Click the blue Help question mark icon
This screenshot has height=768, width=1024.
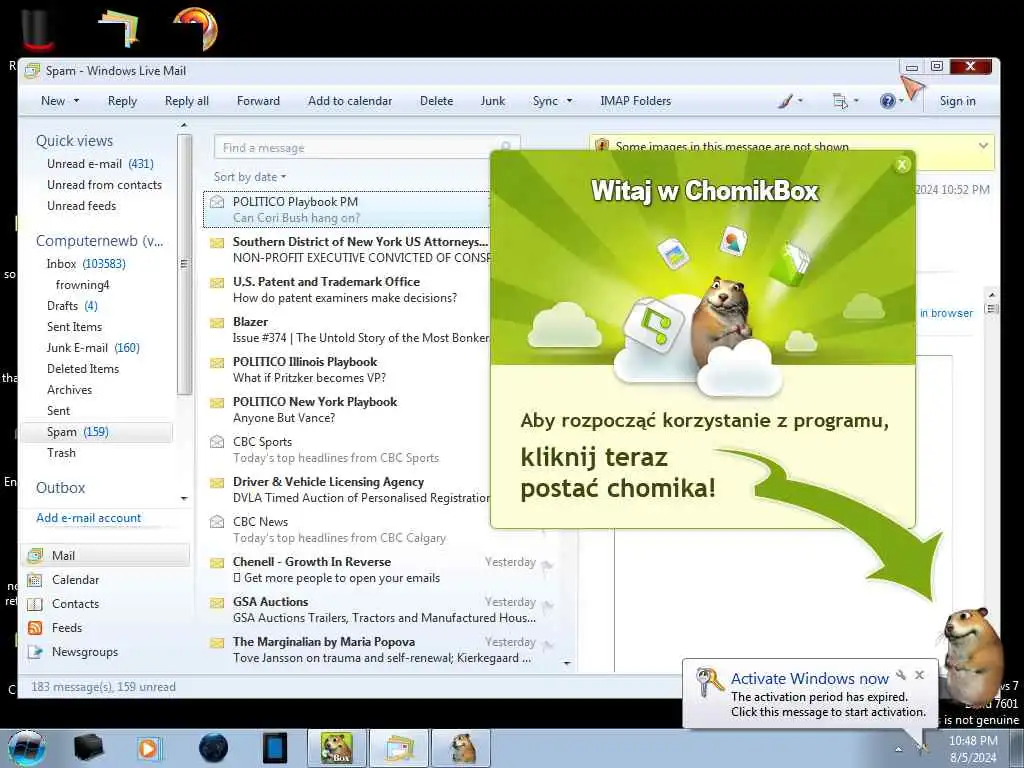[x=887, y=101]
